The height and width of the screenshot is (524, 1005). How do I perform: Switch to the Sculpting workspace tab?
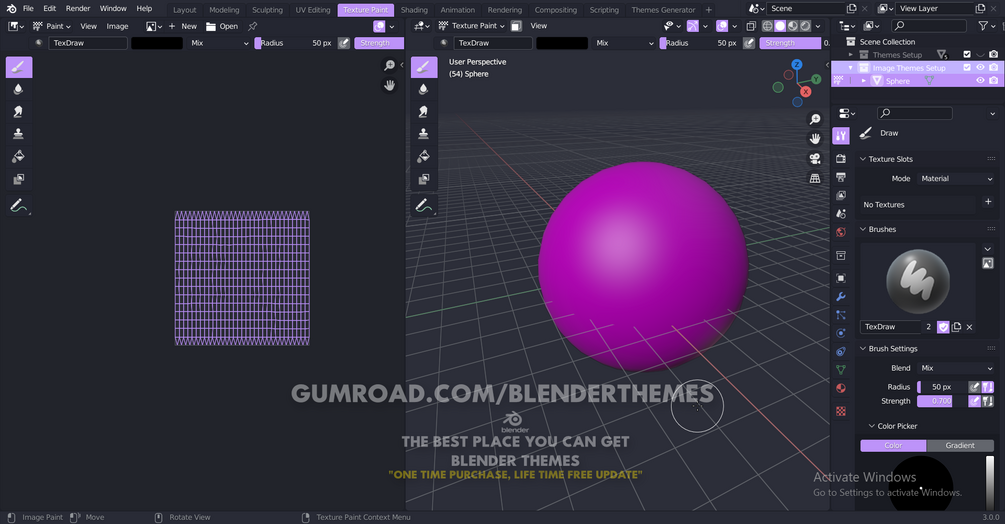point(267,10)
